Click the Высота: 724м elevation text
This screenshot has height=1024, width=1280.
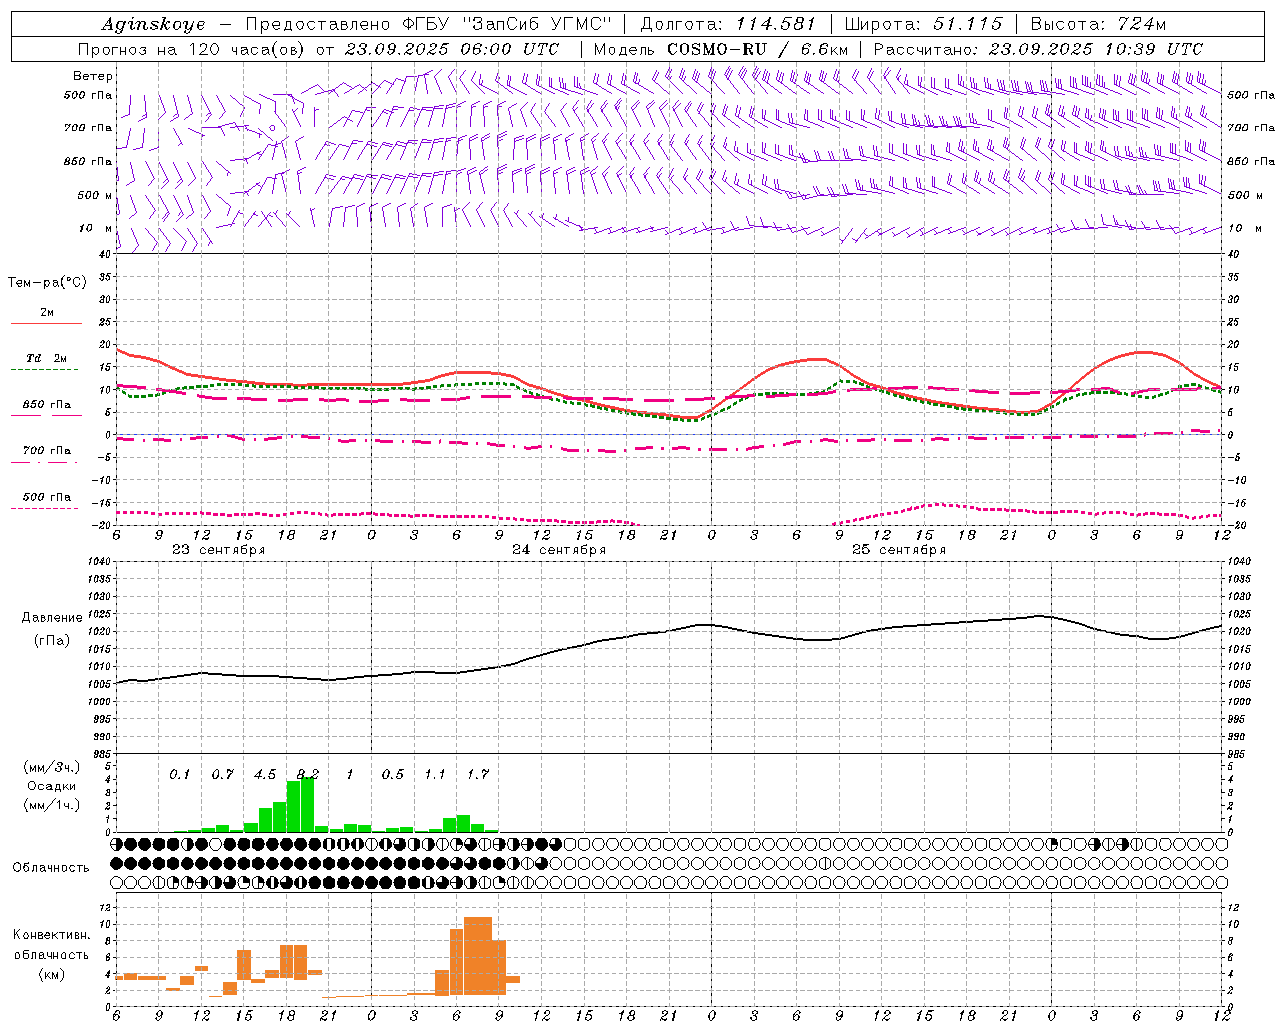pos(1098,24)
